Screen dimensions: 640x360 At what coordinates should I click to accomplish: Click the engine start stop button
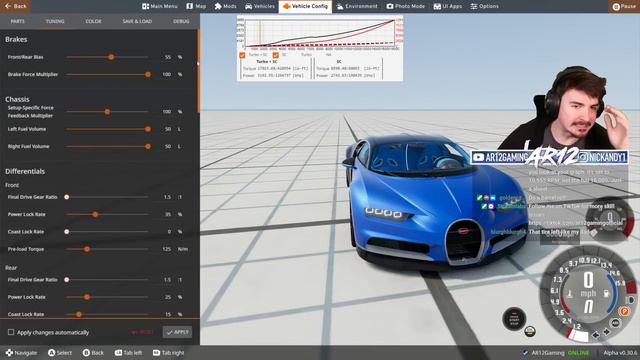(514, 319)
